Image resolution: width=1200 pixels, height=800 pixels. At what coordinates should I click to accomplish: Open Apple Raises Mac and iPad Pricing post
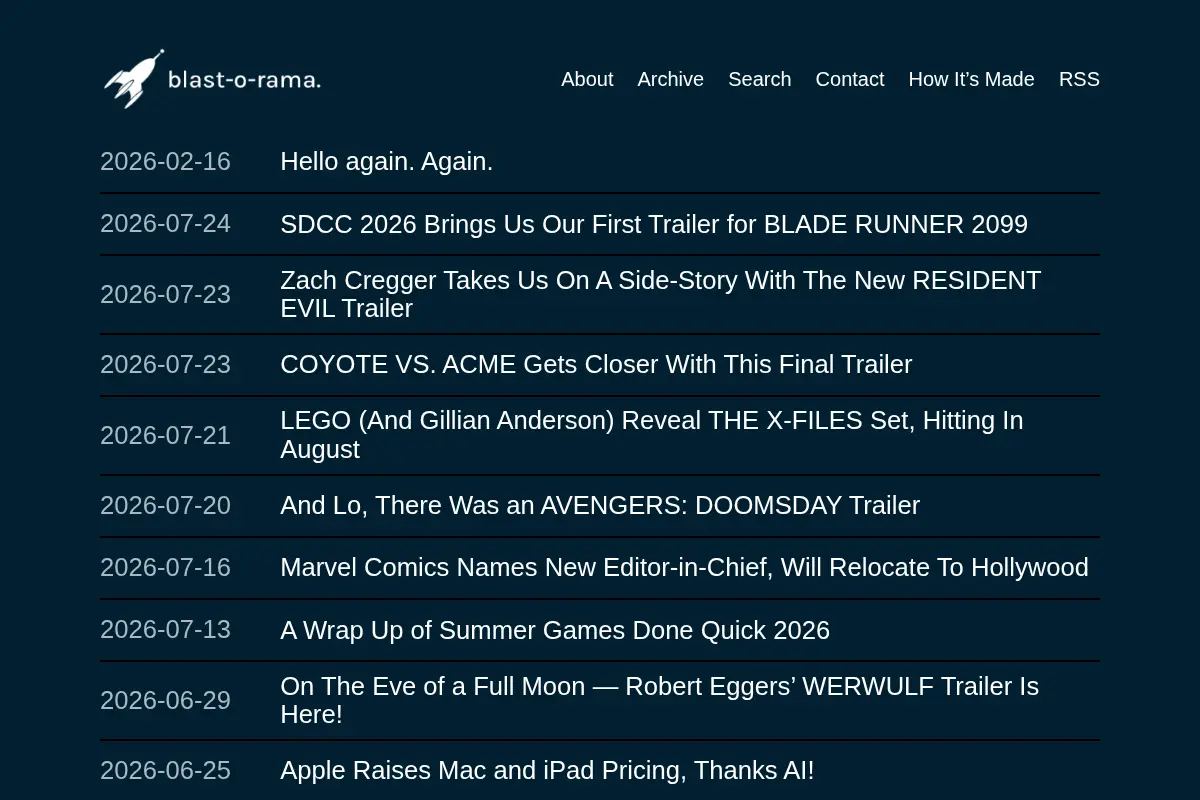[x=547, y=770]
